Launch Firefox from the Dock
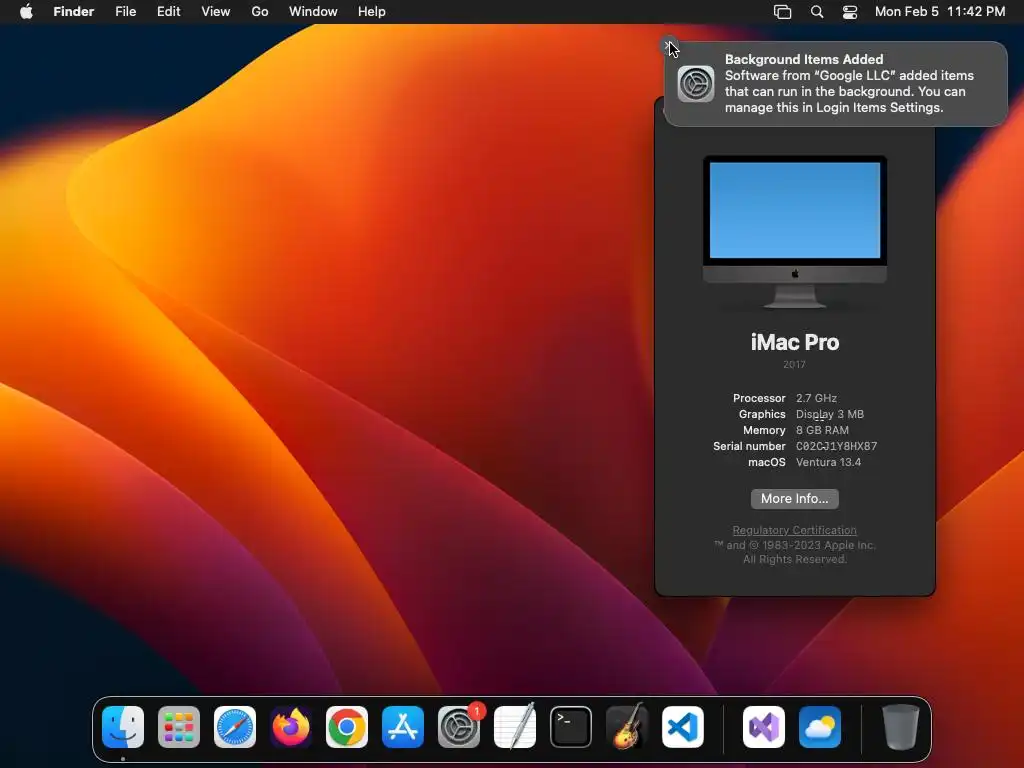The image size is (1024, 768). click(291, 727)
